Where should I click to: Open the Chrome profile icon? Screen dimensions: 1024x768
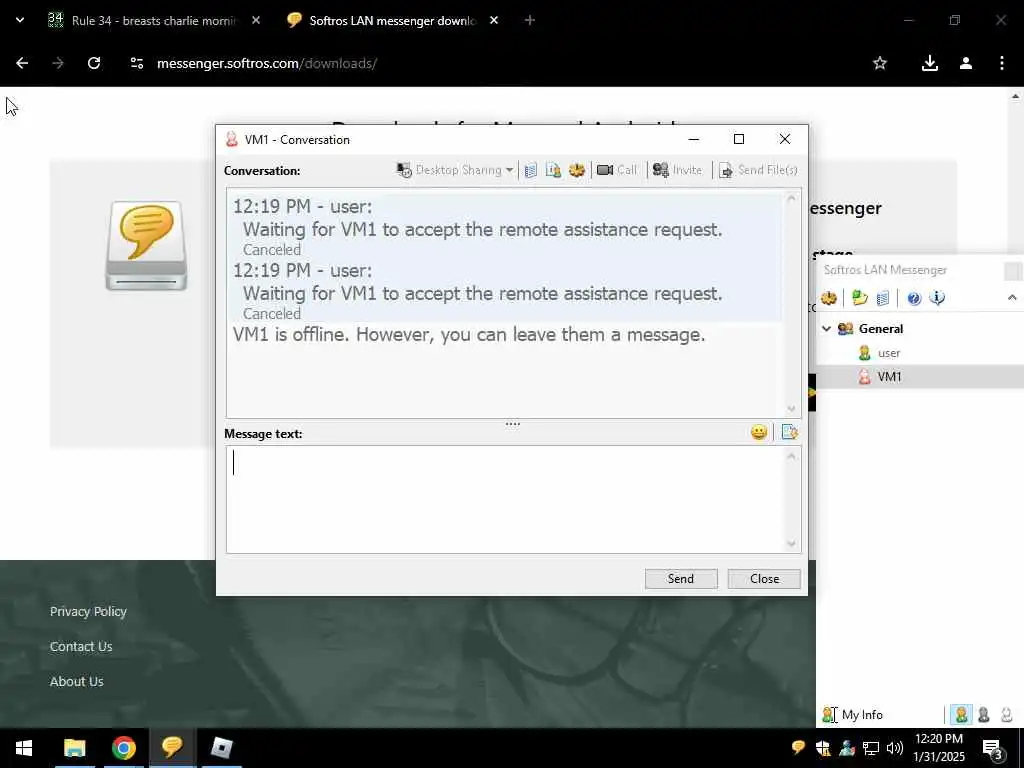(966, 63)
